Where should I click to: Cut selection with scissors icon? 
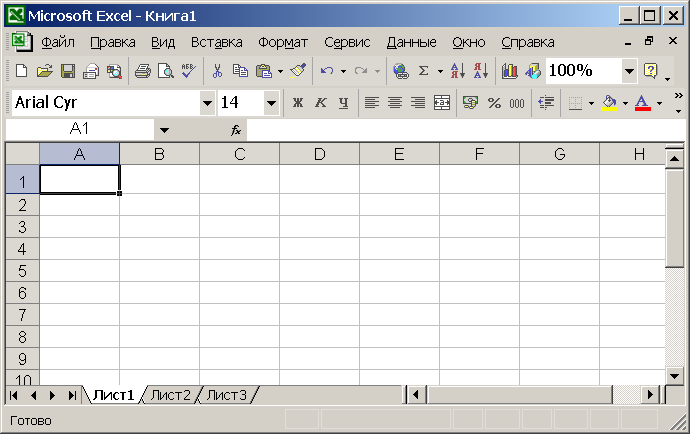point(217,70)
